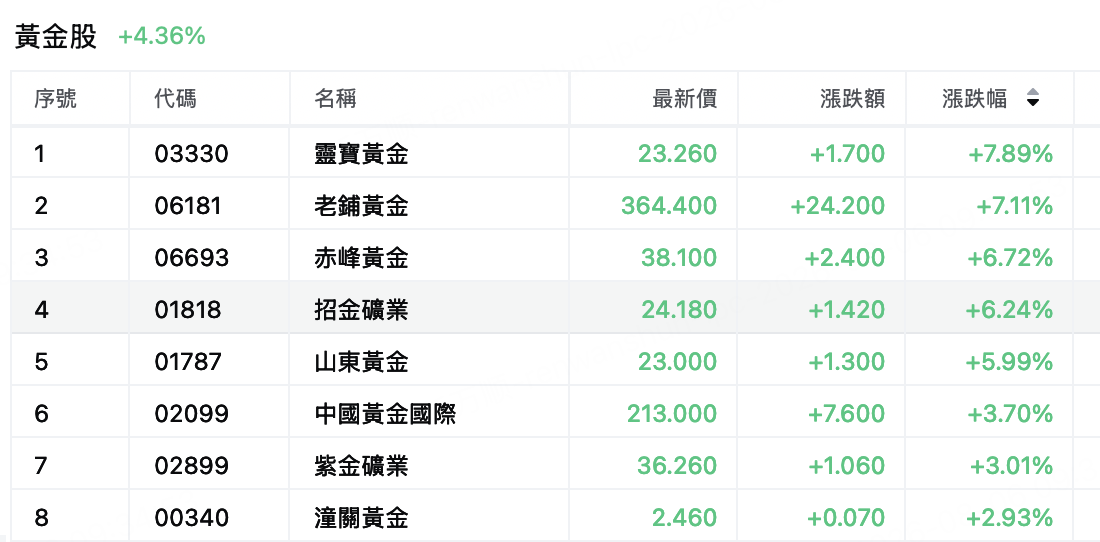Open the 招金礦業 highlighted row
Image resolution: width=1100 pixels, height=542 pixels.
point(543,309)
